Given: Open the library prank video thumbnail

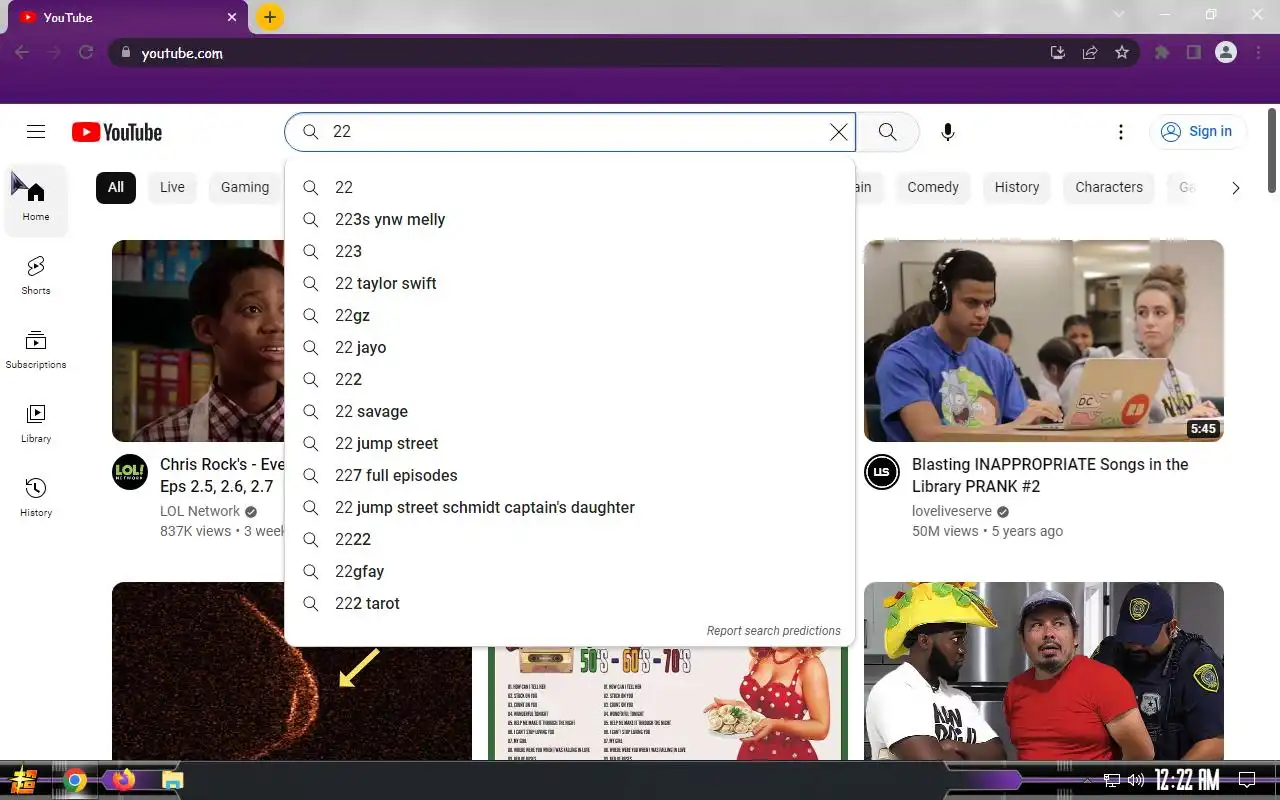Looking at the screenshot, I should click(1044, 341).
